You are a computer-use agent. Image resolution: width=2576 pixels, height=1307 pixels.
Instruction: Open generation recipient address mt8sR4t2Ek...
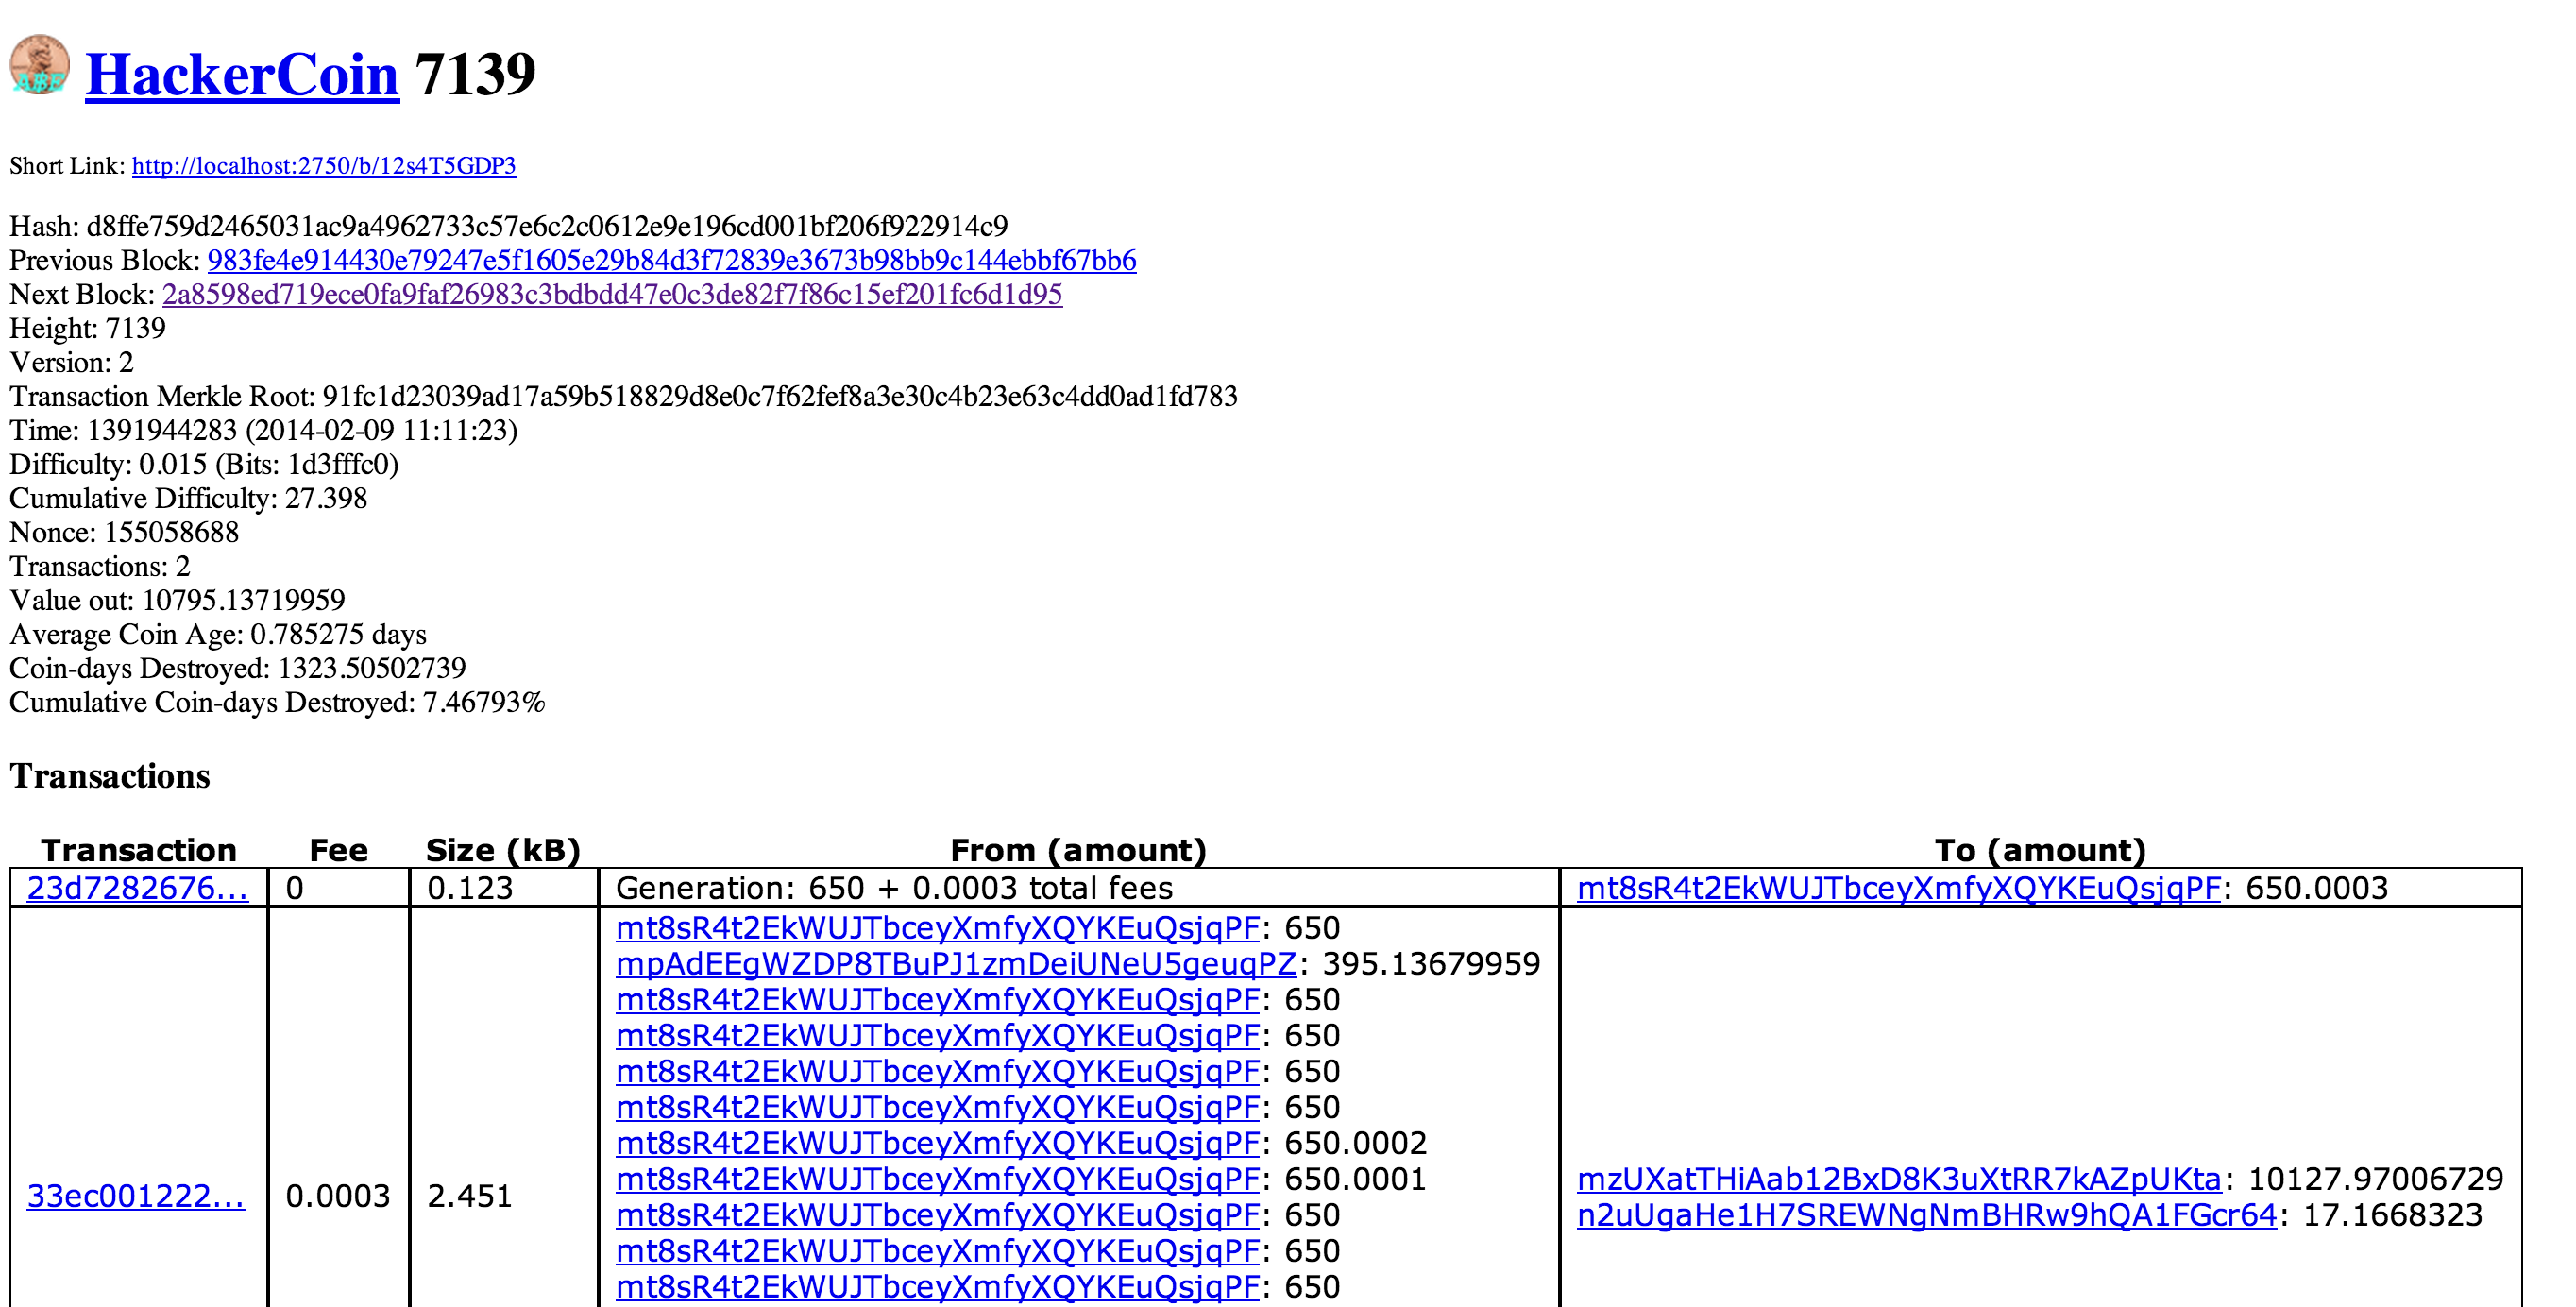click(1897, 888)
